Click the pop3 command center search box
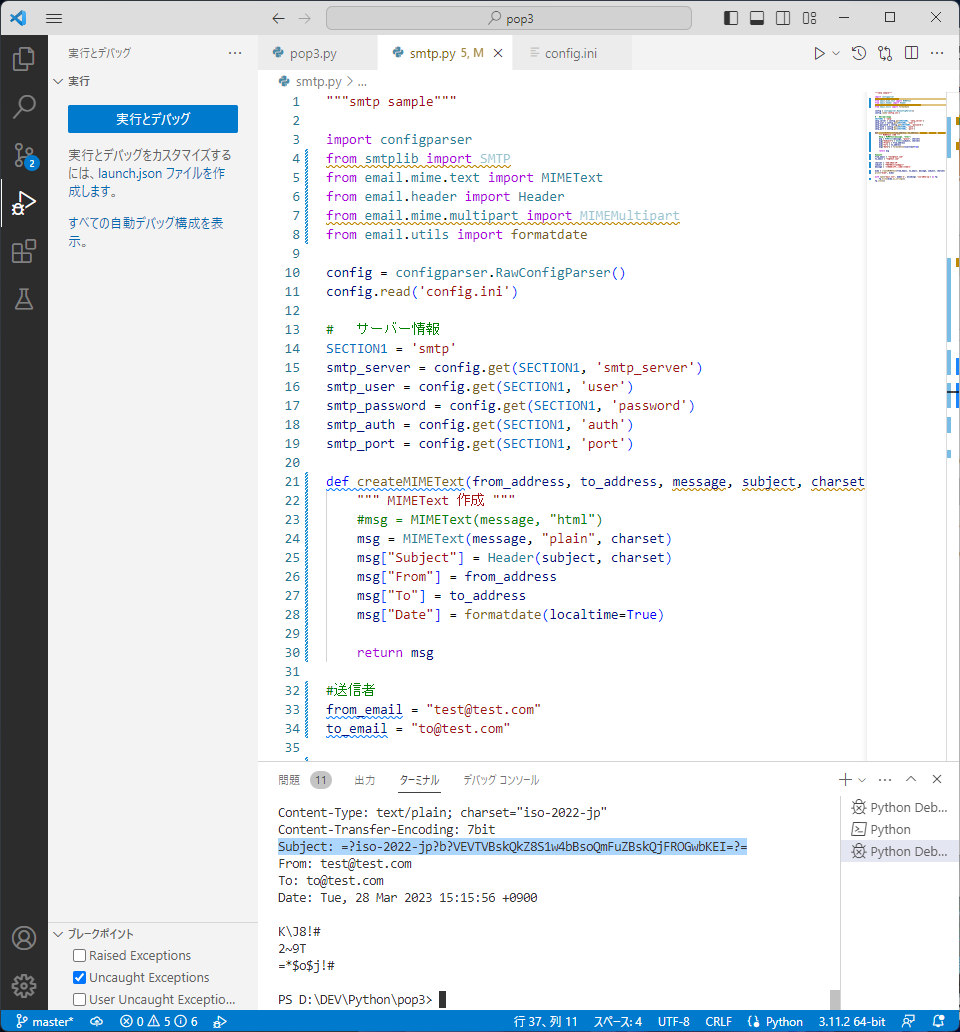 pos(509,18)
